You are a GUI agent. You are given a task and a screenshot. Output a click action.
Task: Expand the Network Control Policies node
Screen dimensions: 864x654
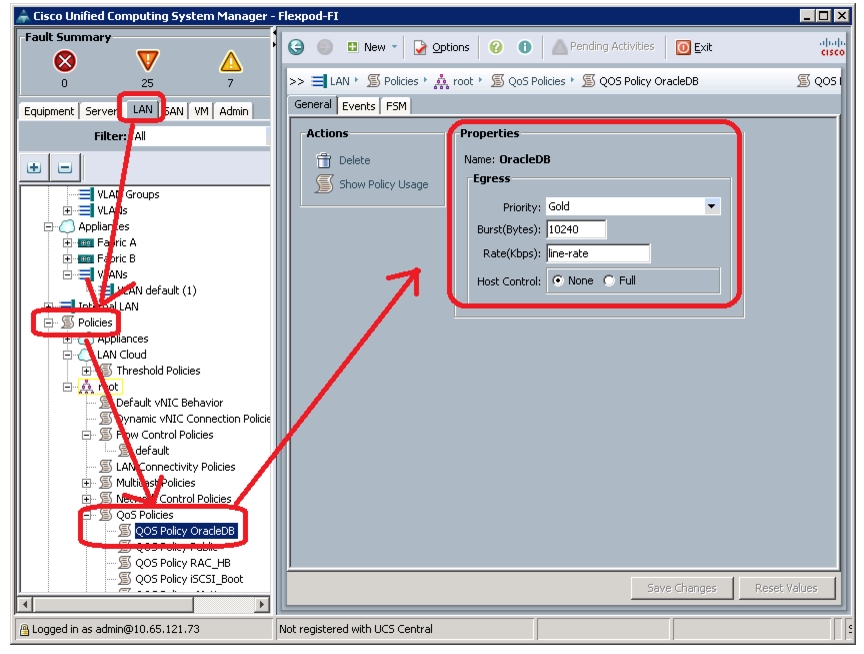tap(87, 499)
